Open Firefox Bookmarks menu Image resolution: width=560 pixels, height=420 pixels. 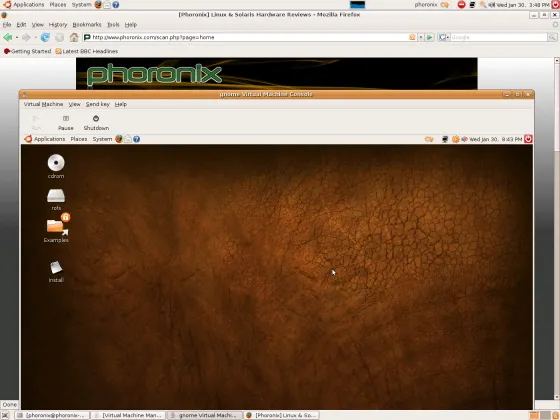click(87, 25)
